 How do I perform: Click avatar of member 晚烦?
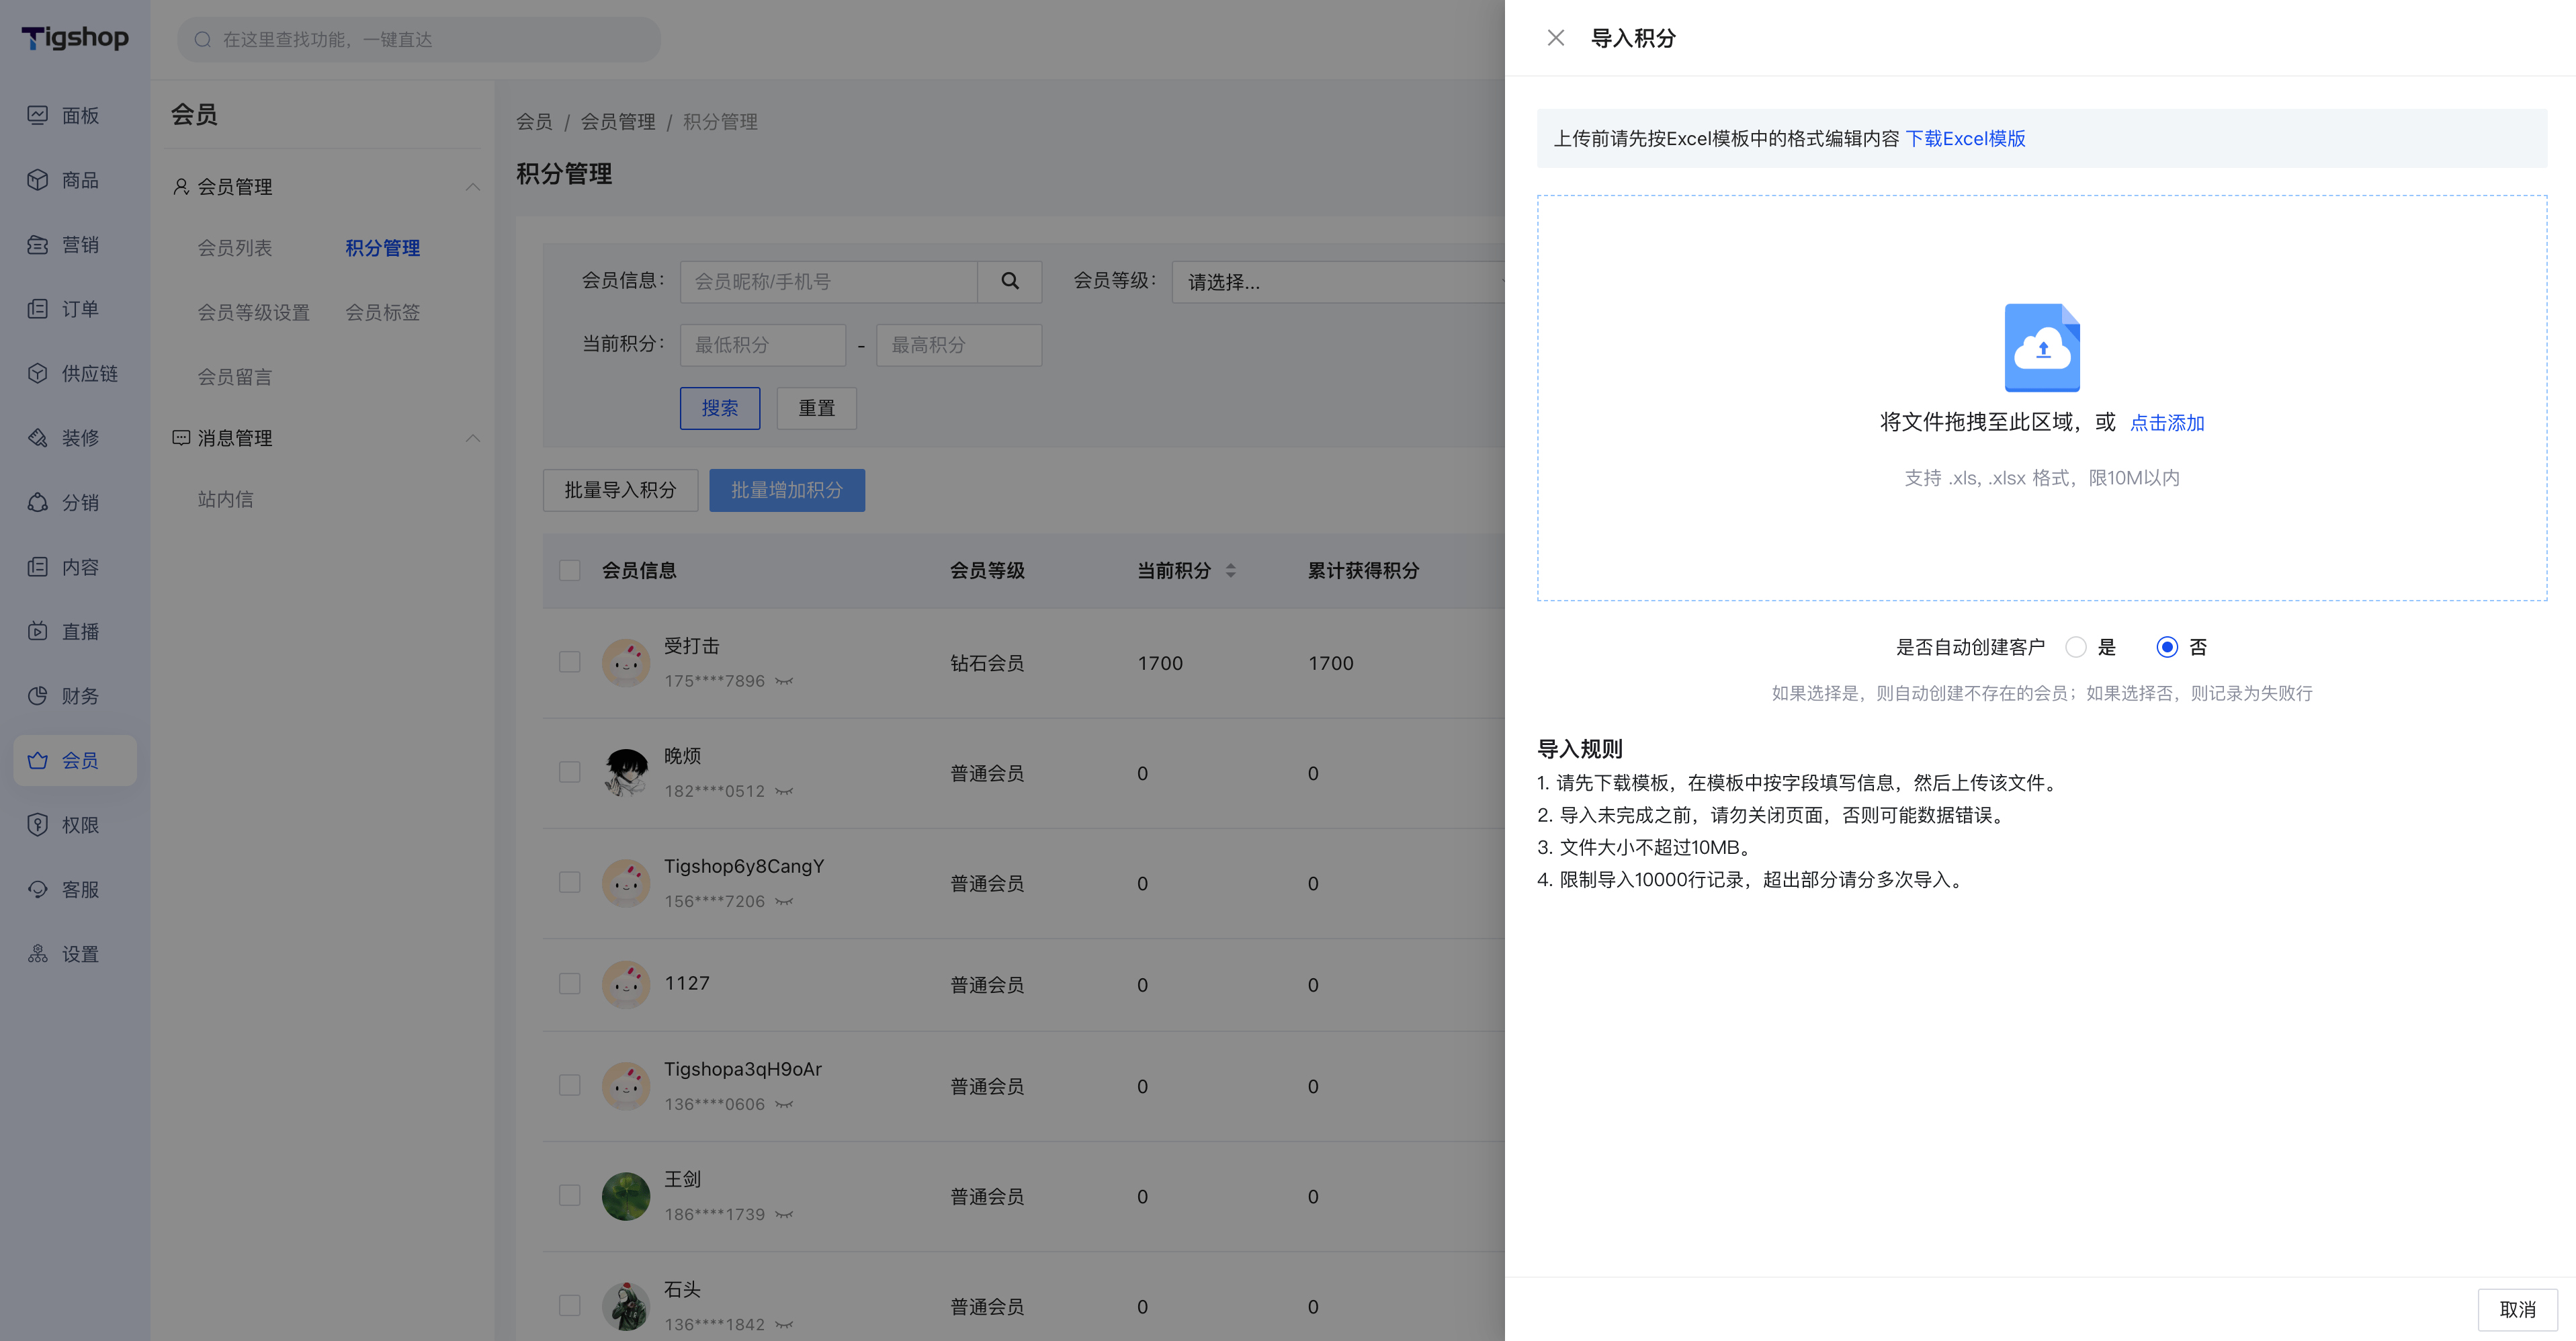626,773
